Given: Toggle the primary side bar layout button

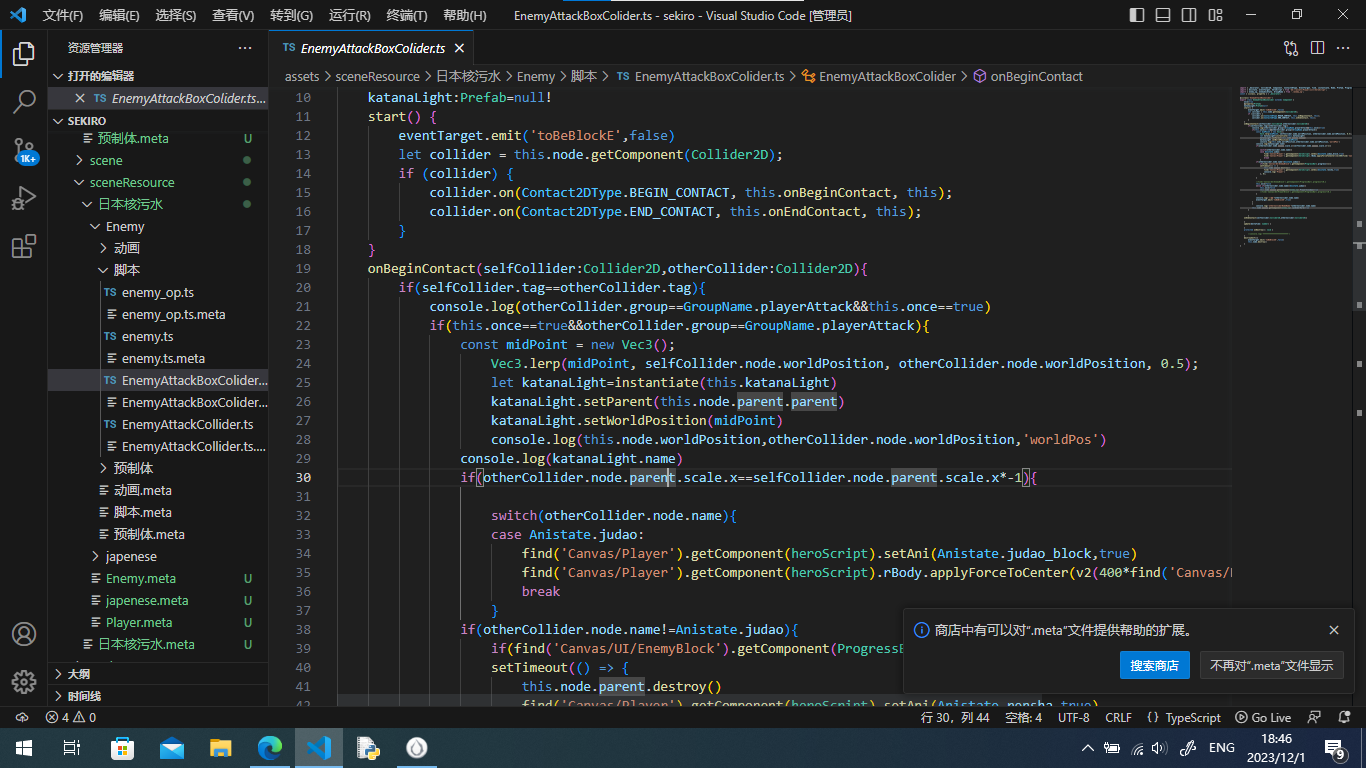Looking at the screenshot, I should coord(1137,15).
